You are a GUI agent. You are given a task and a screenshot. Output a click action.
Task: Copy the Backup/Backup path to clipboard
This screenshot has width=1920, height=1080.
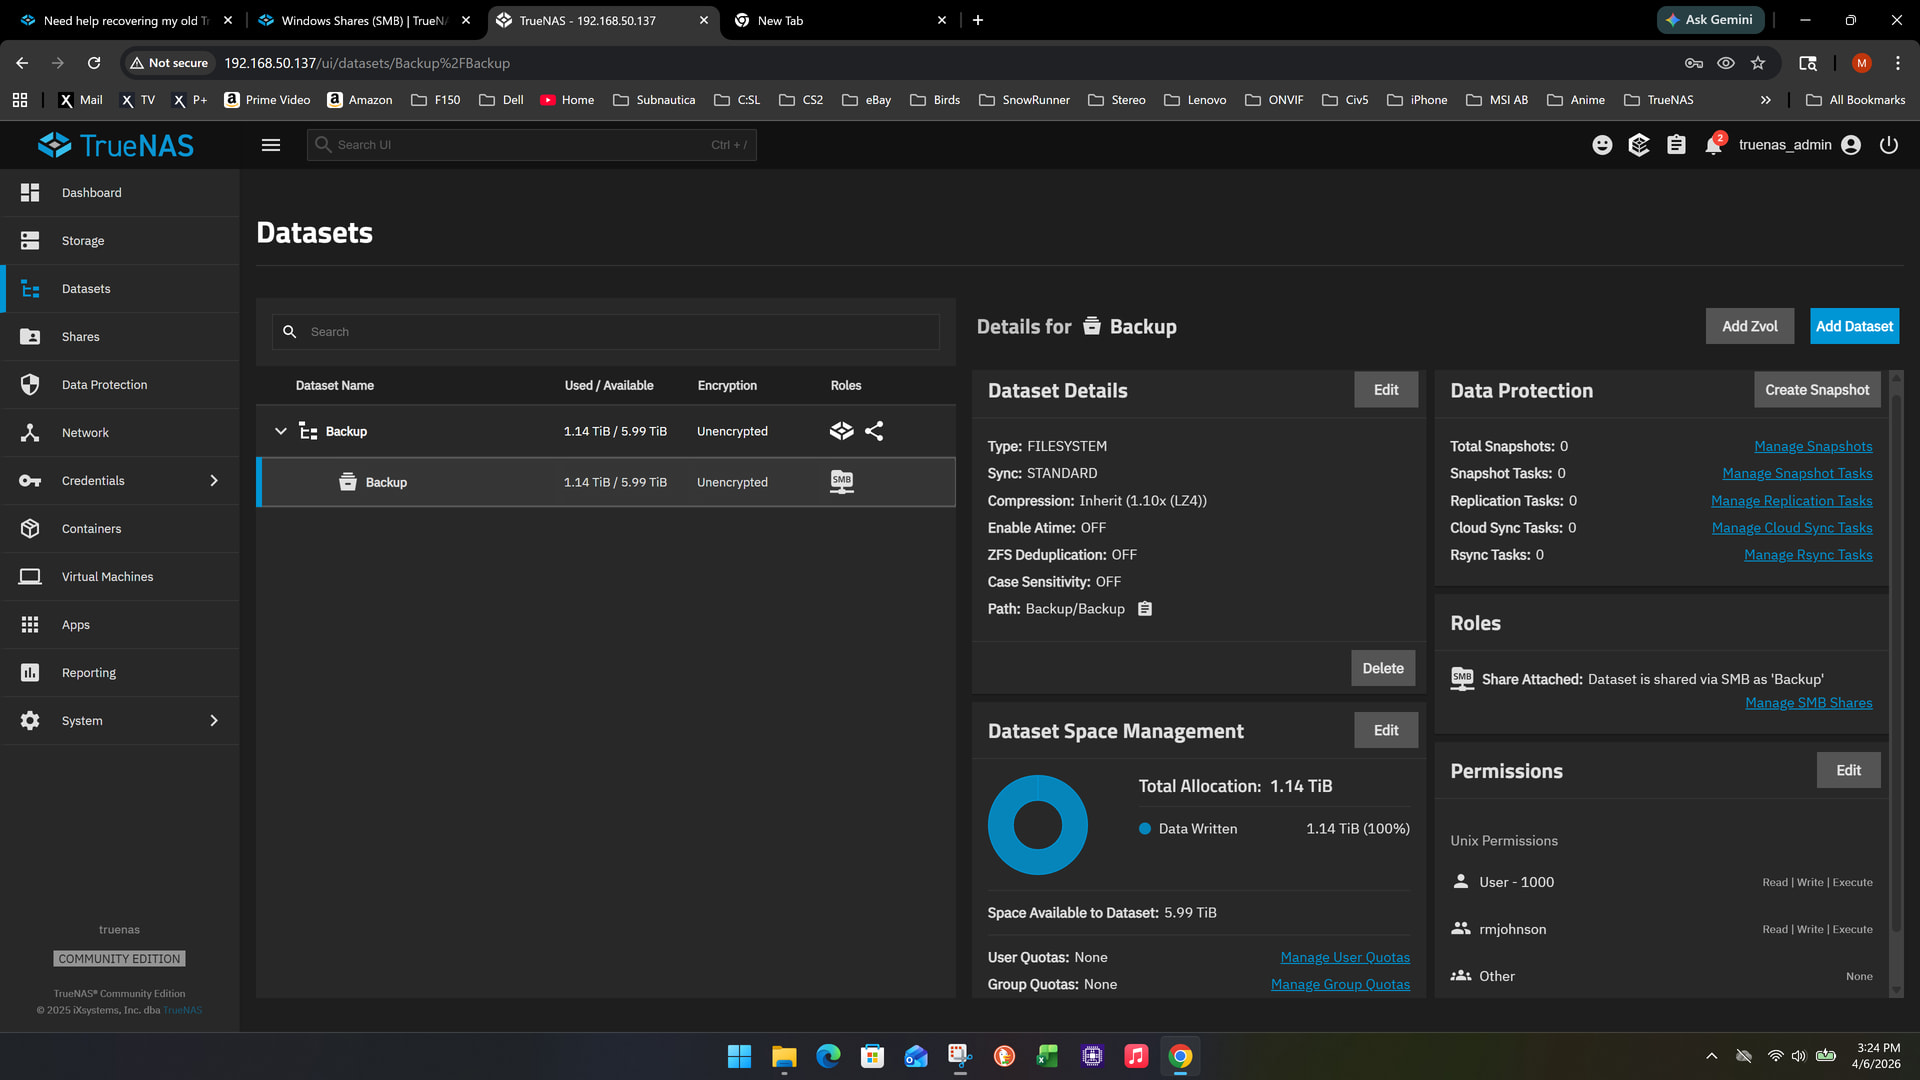(1145, 609)
